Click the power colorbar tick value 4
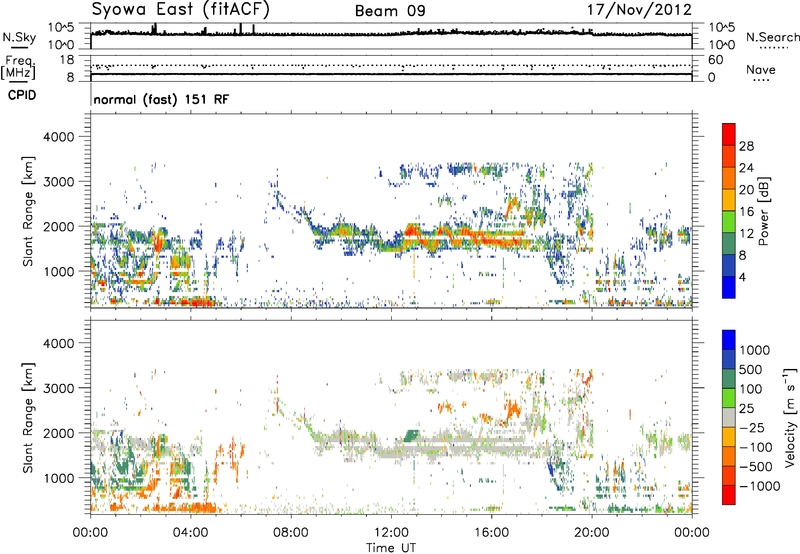The height and width of the screenshot is (554, 800). 742,277
